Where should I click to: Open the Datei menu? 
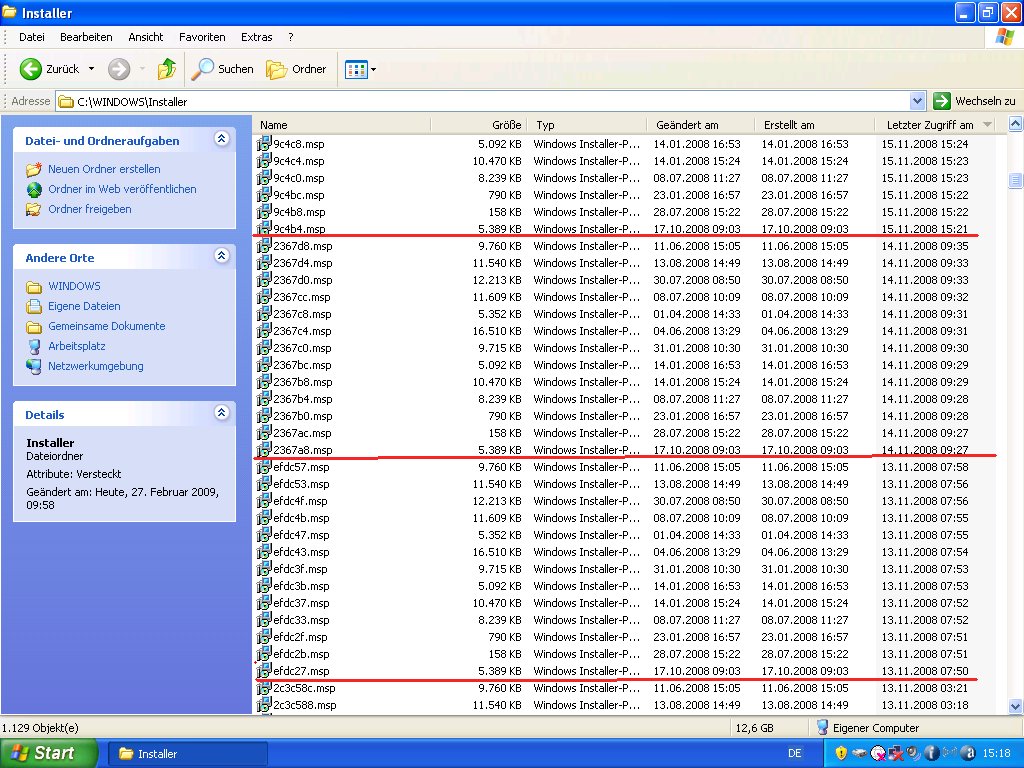(x=32, y=37)
